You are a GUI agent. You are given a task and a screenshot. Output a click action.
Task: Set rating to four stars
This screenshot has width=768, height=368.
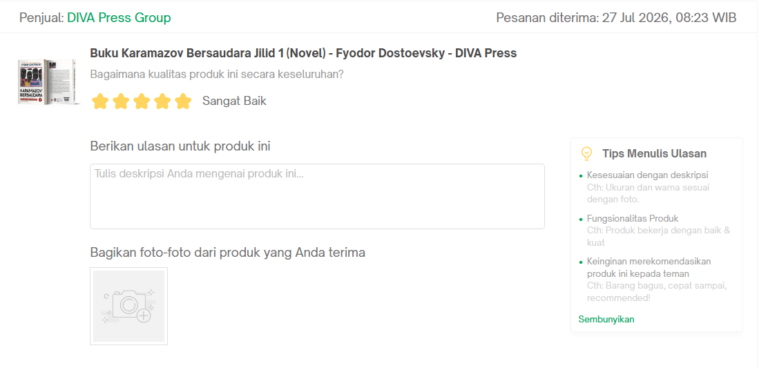pyautogui.click(x=163, y=101)
